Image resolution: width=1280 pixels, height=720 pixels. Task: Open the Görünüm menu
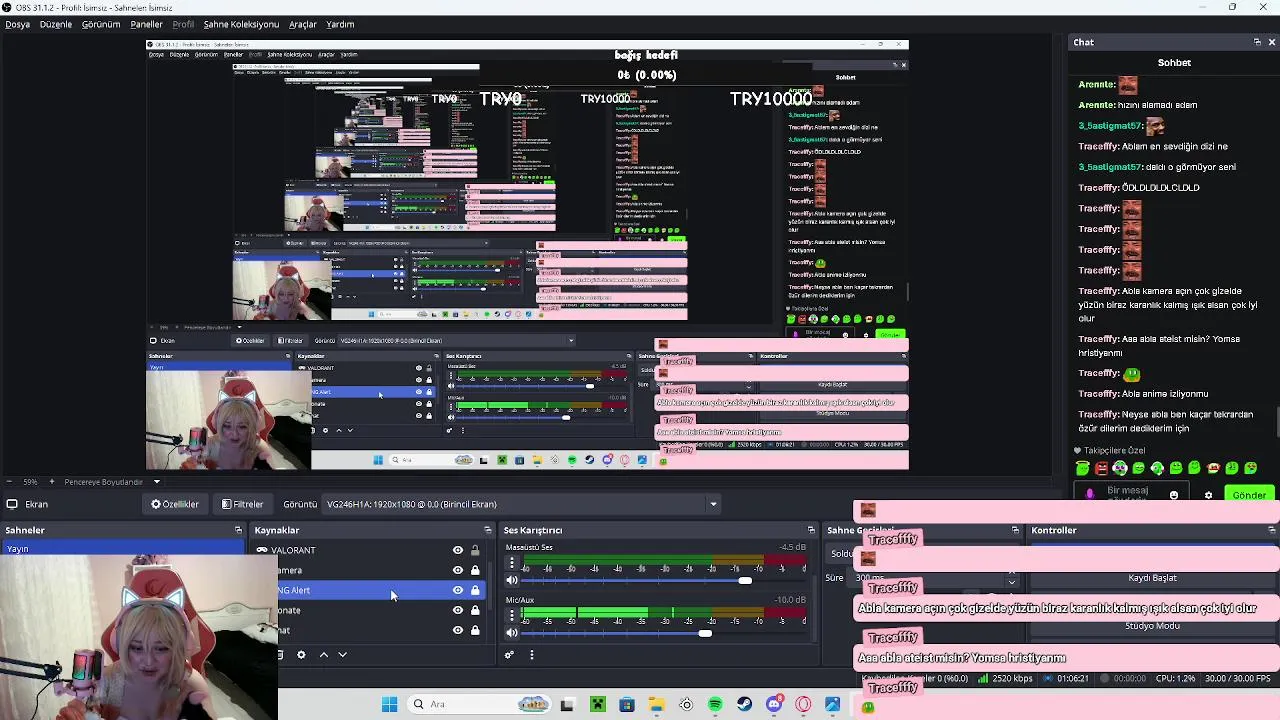tap(101, 24)
